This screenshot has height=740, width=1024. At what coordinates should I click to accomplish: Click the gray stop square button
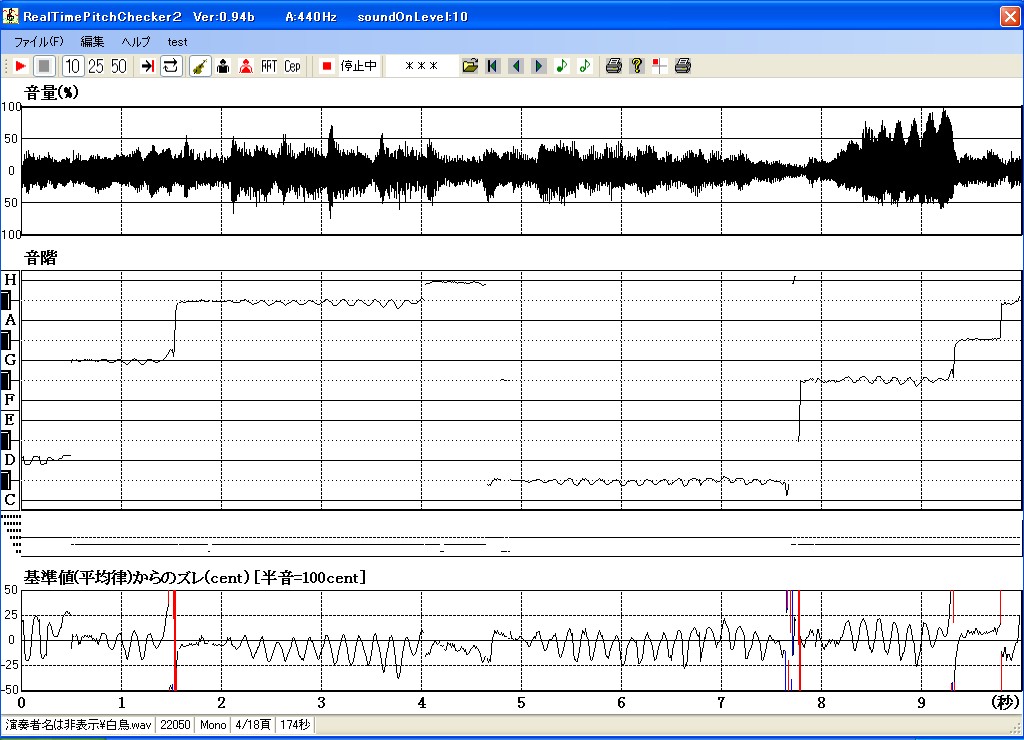44,66
